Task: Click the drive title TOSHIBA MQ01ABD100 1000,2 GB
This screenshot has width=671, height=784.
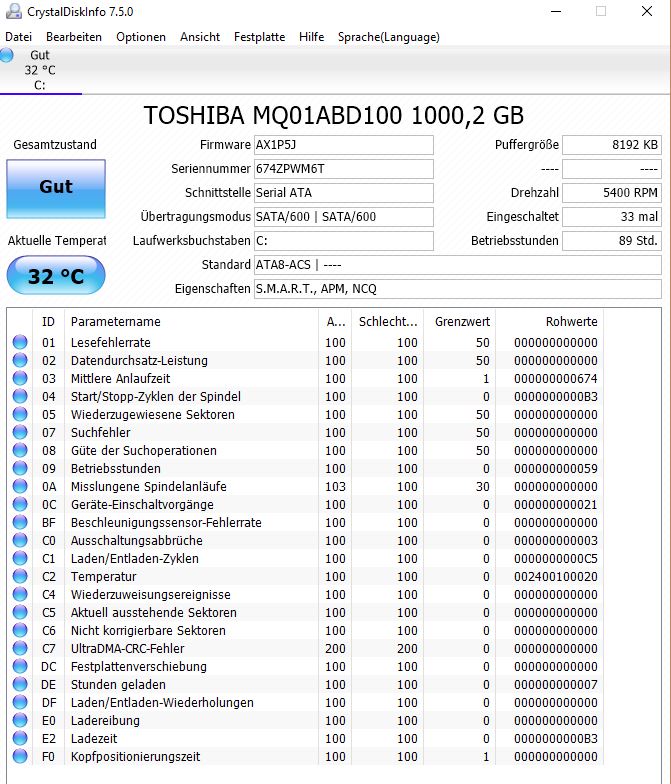Action: 334,116
